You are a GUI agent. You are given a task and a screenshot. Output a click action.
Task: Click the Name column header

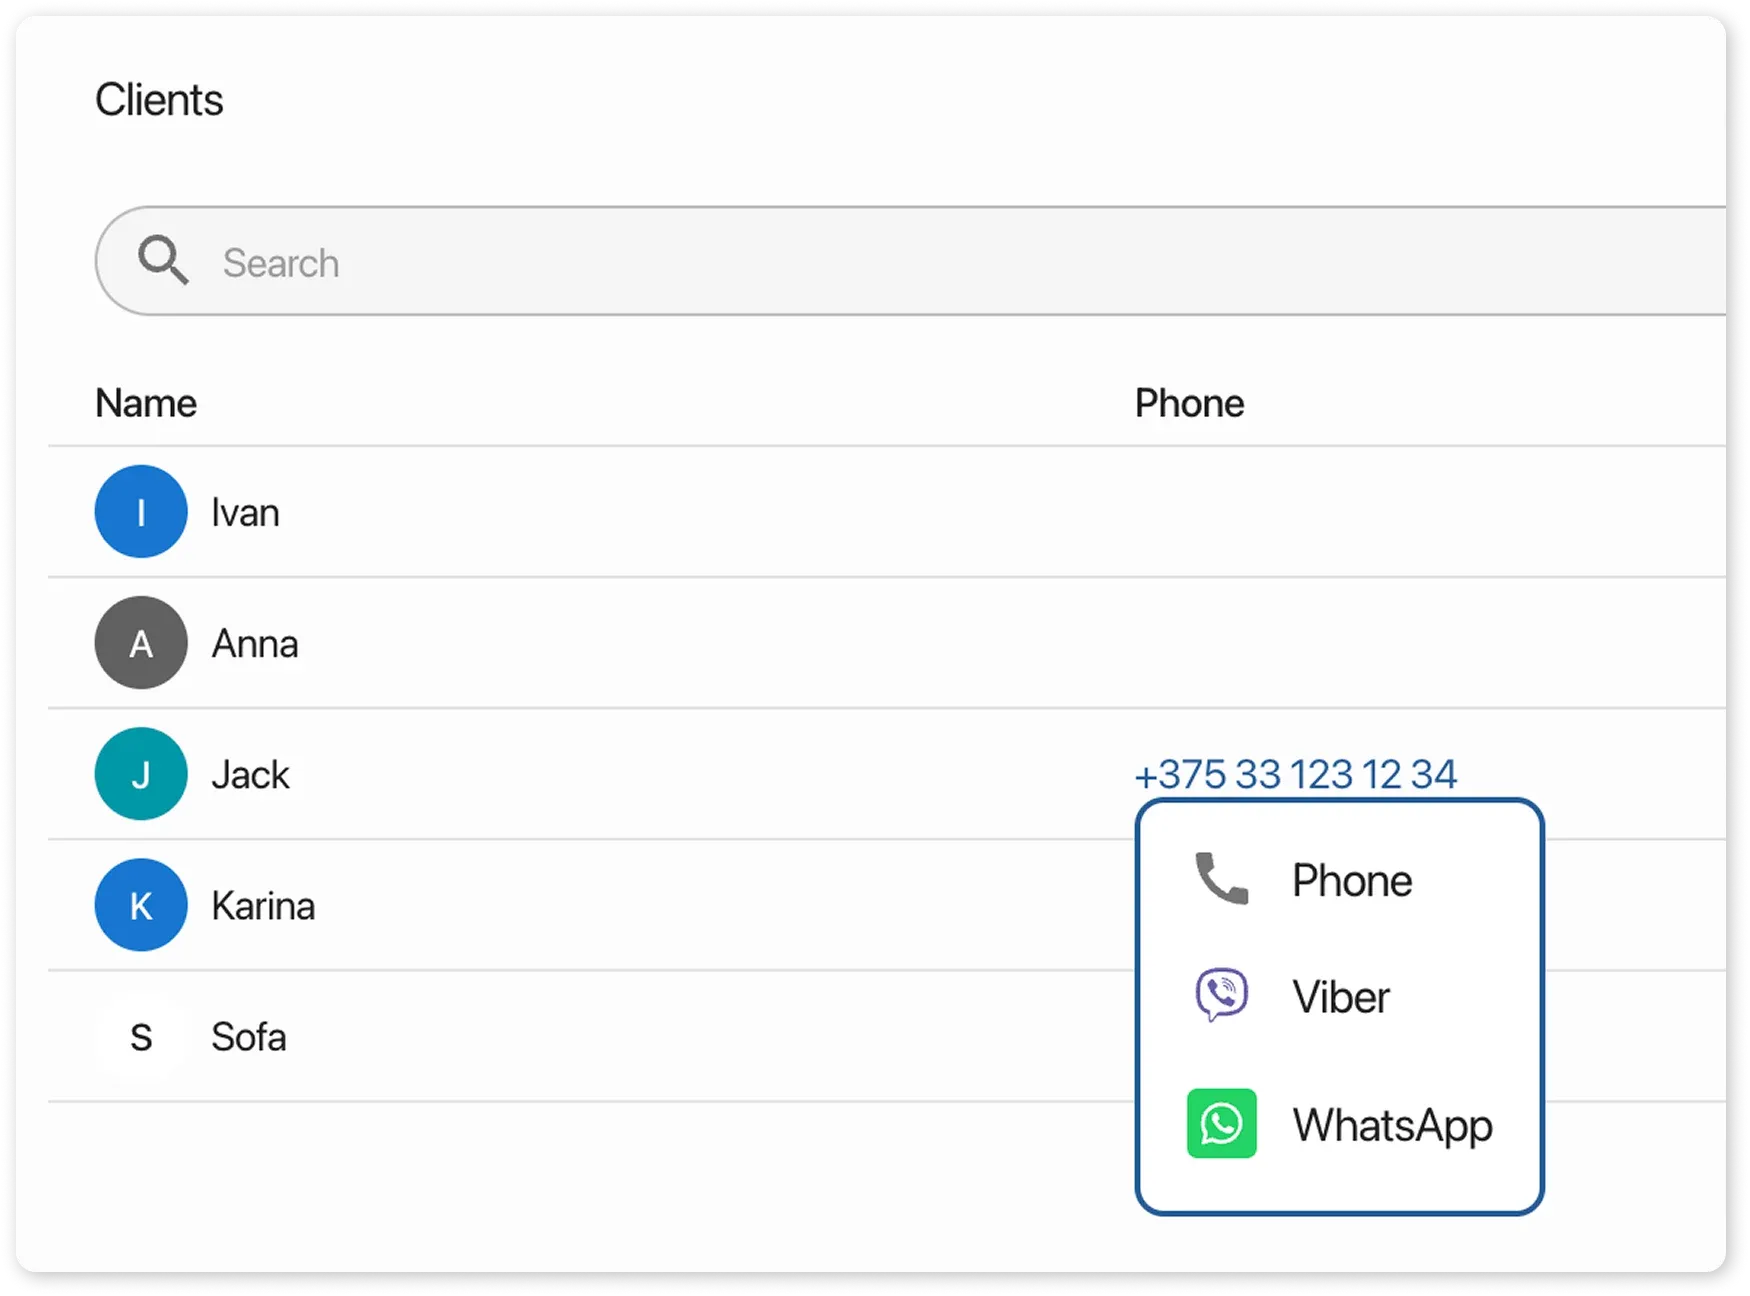coord(146,404)
